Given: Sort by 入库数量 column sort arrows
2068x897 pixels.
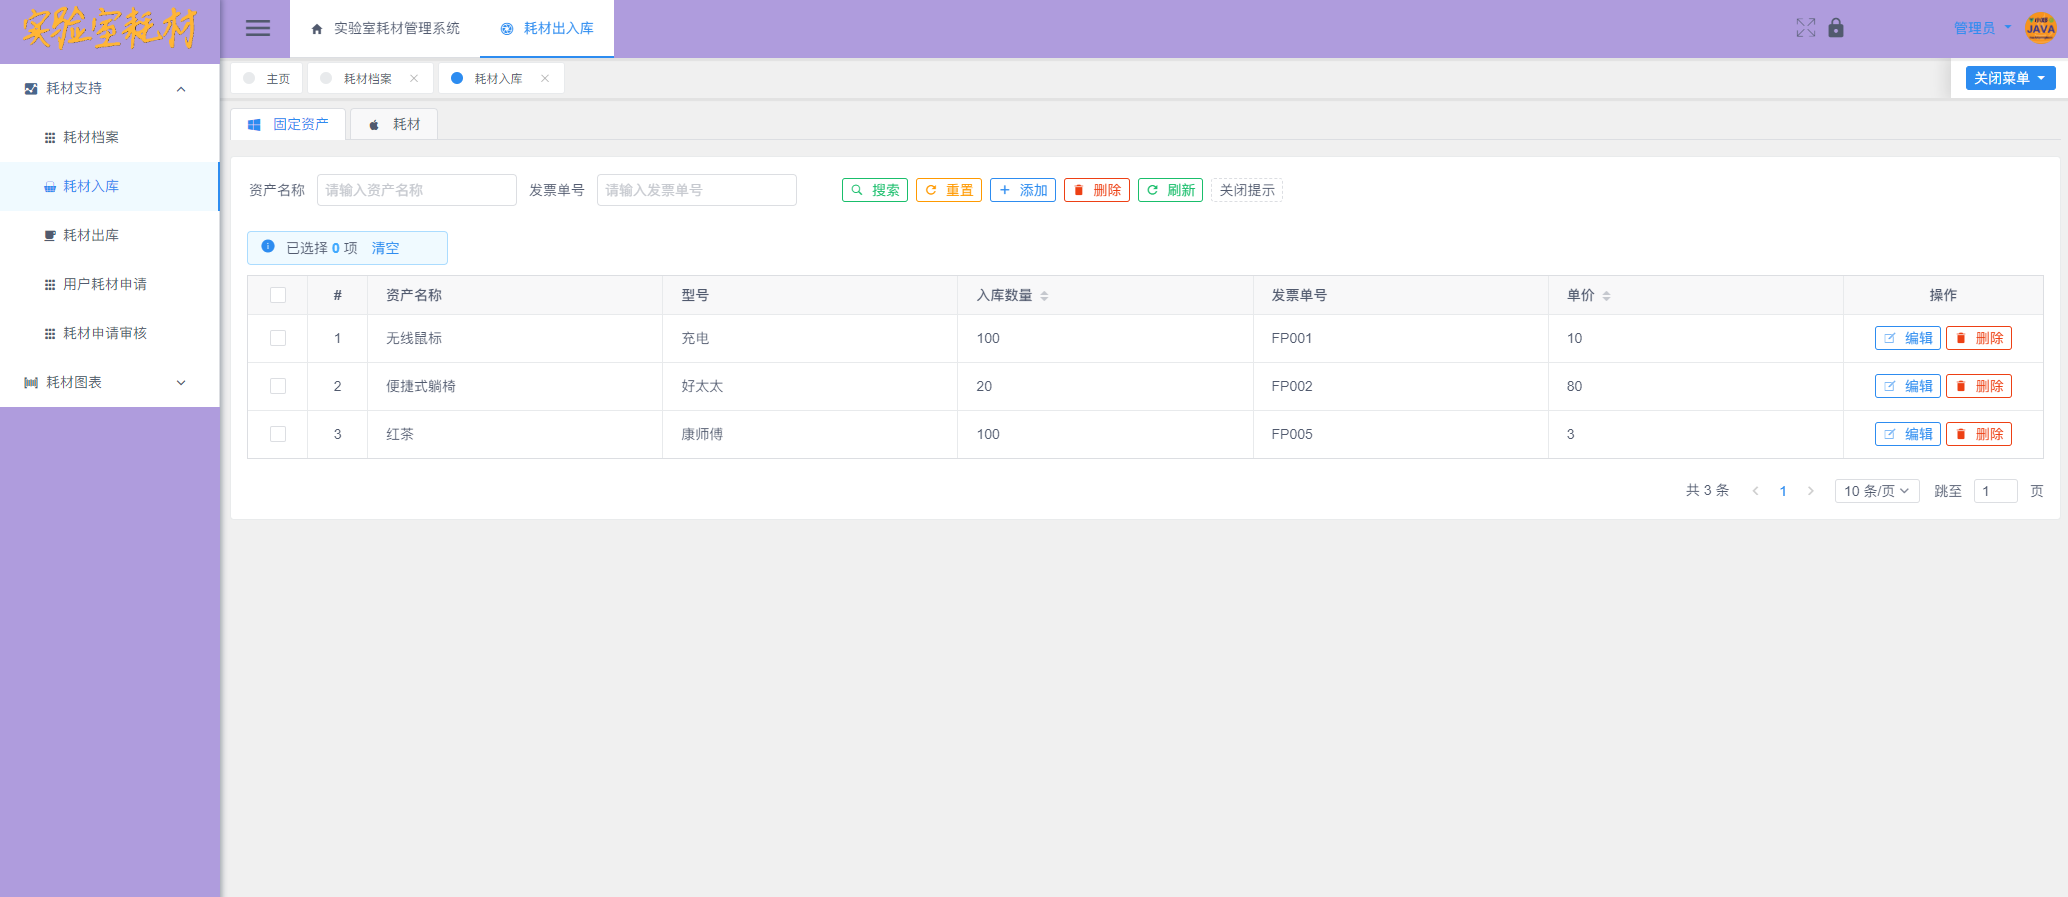Looking at the screenshot, I should [x=1044, y=296].
